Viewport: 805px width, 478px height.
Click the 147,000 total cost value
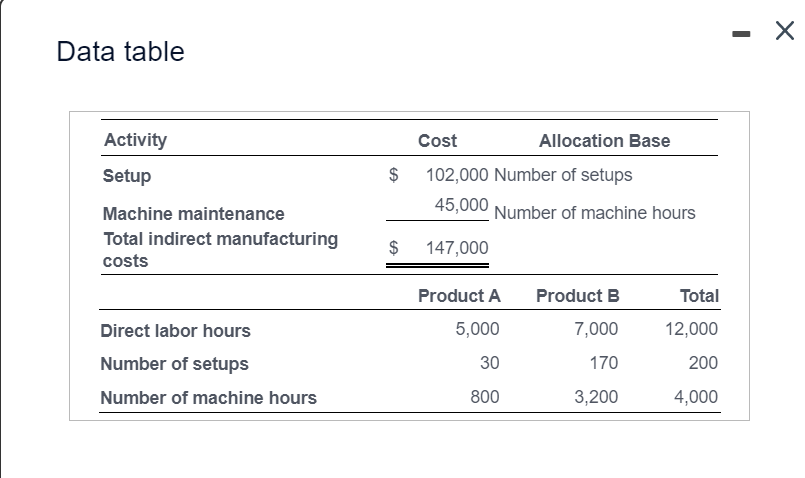(x=457, y=248)
